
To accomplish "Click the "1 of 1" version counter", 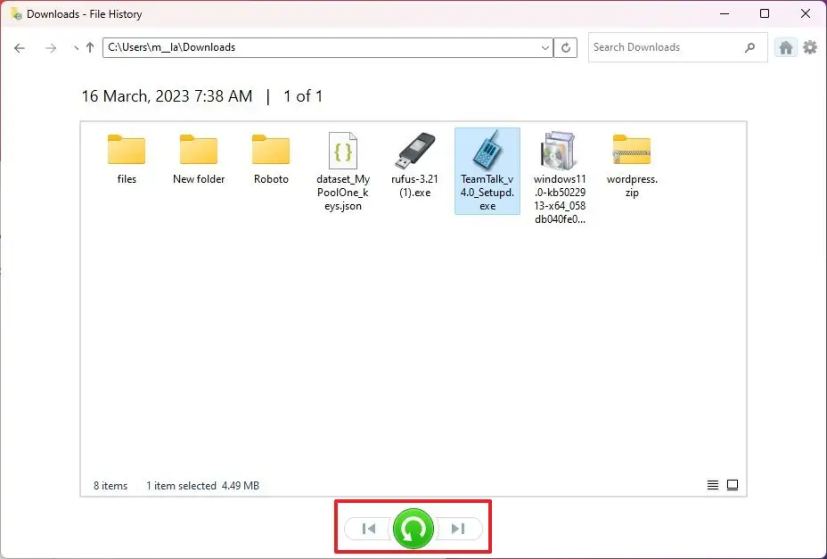I will click(x=303, y=96).
